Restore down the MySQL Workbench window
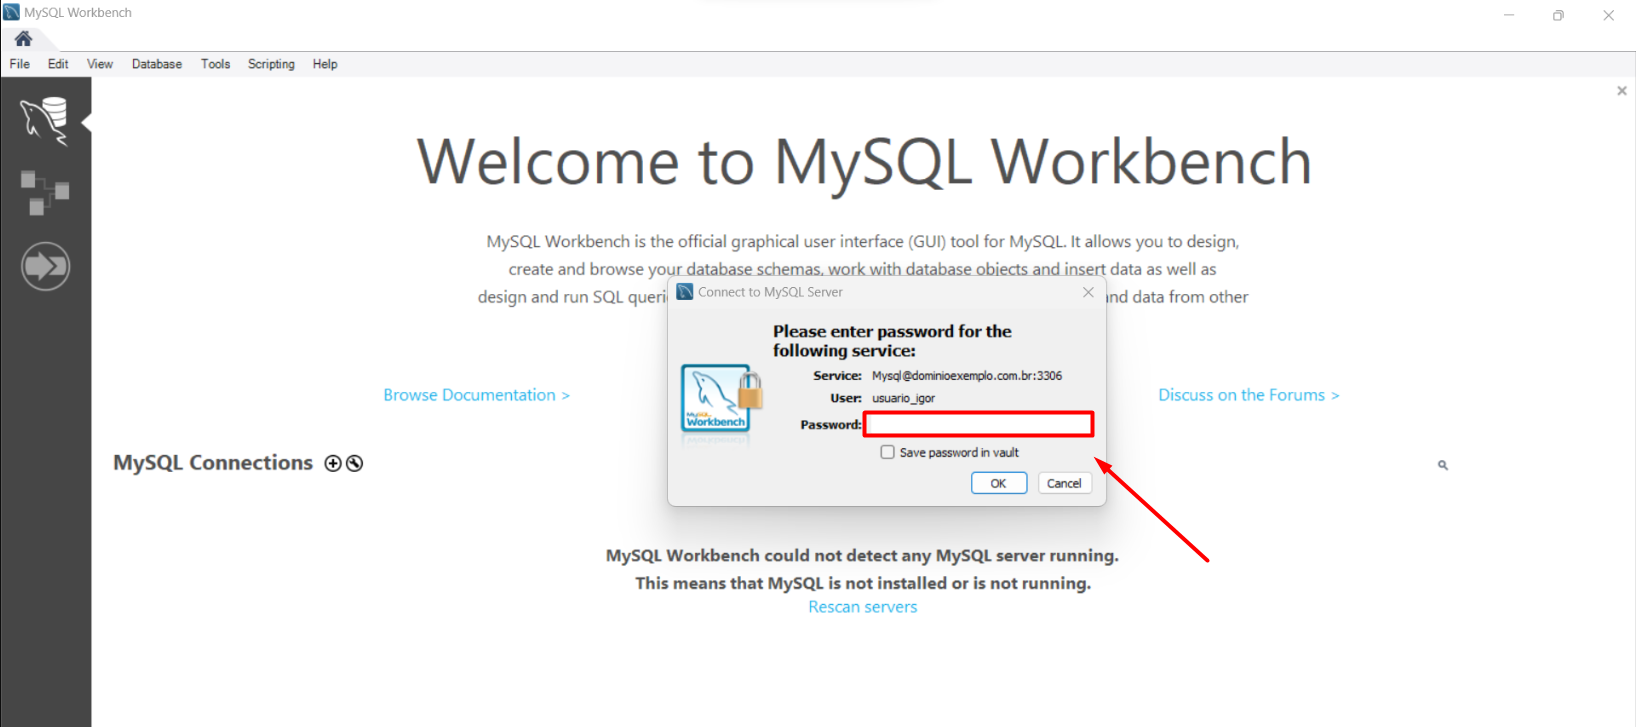1636x727 pixels. [1558, 15]
